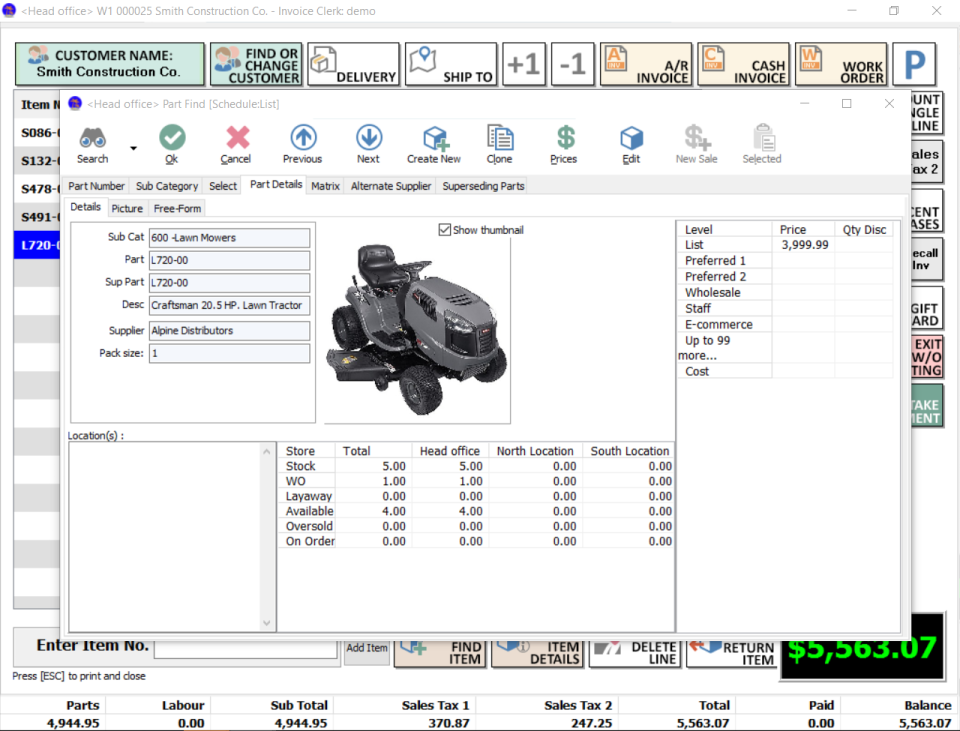Image resolution: width=960 pixels, height=731 pixels.
Task: Click the Desc field
Action: click(229, 306)
